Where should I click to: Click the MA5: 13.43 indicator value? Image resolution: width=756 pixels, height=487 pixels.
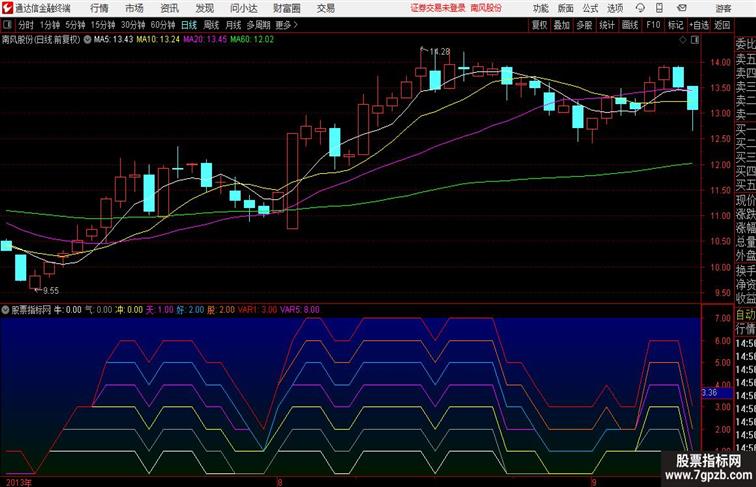[x=113, y=40]
